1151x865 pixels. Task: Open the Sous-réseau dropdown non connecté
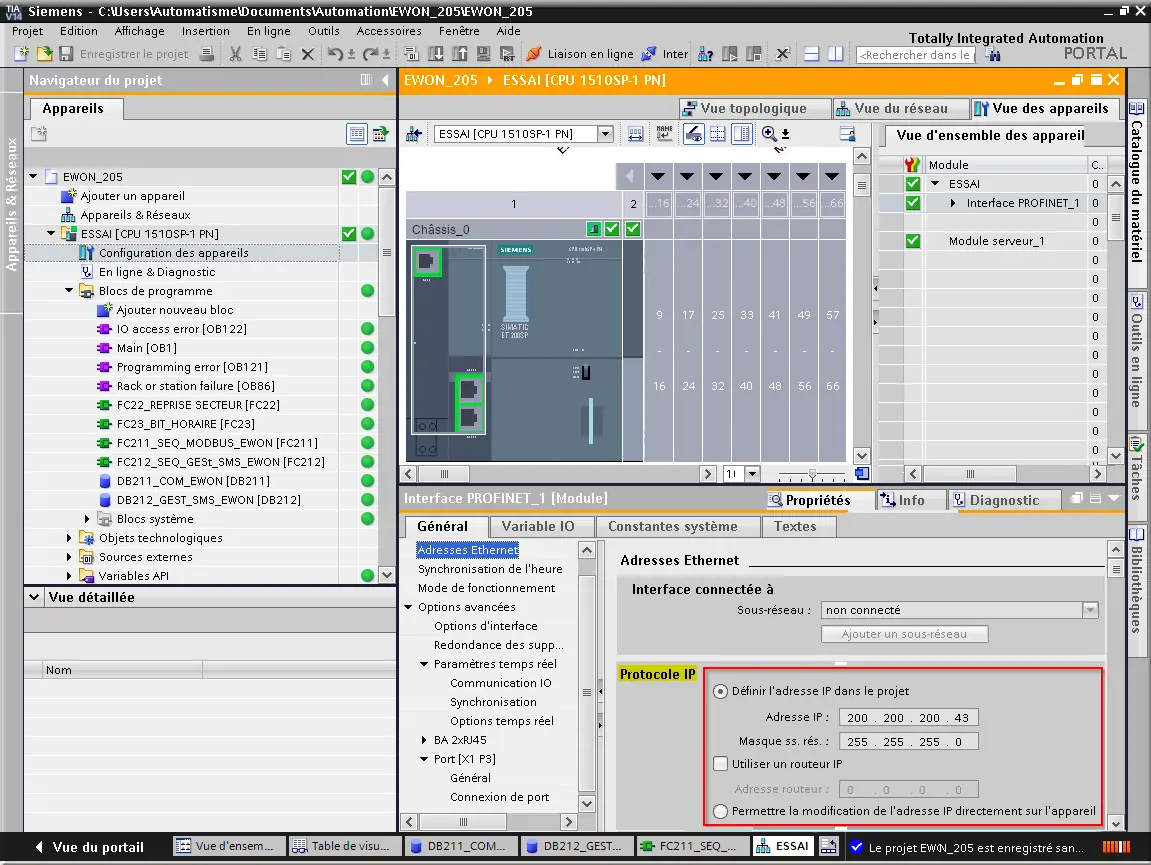coord(1090,610)
